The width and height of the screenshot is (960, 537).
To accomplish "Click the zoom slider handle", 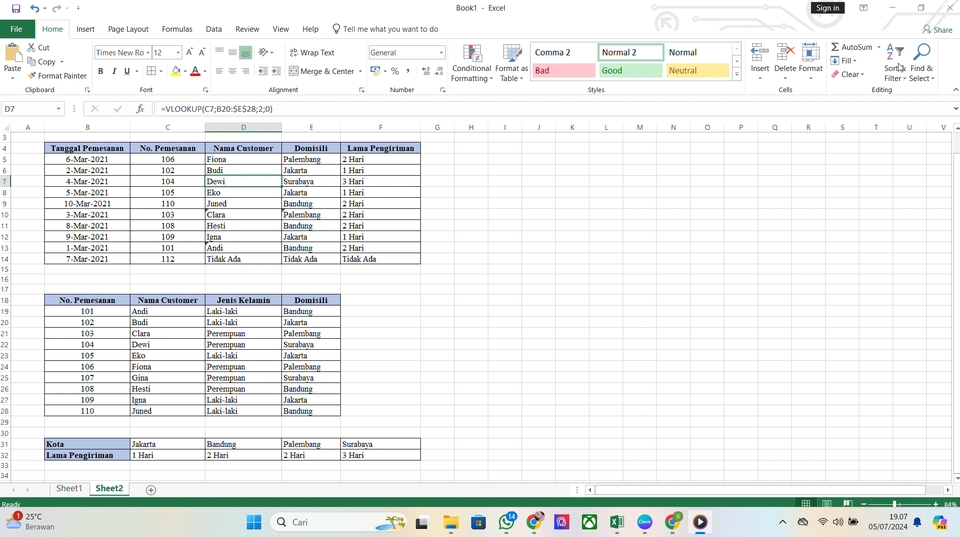I will point(894,504).
